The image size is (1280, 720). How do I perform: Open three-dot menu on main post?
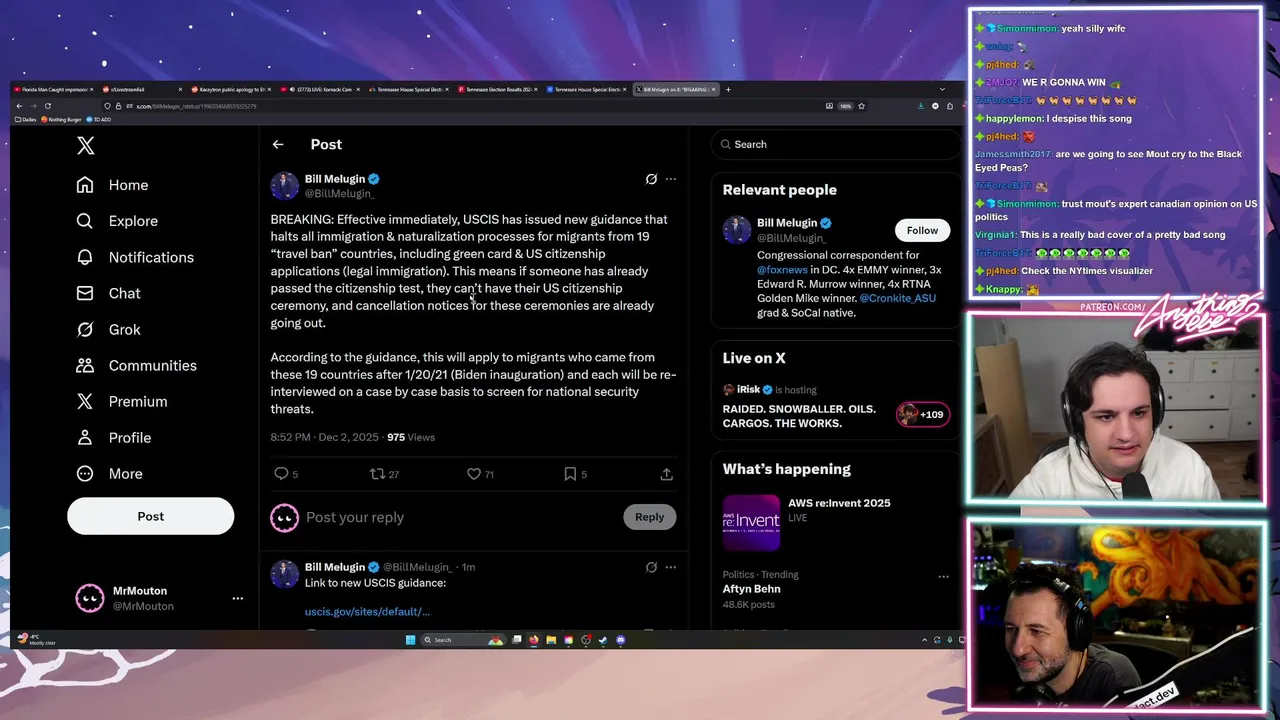tap(671, 179)
